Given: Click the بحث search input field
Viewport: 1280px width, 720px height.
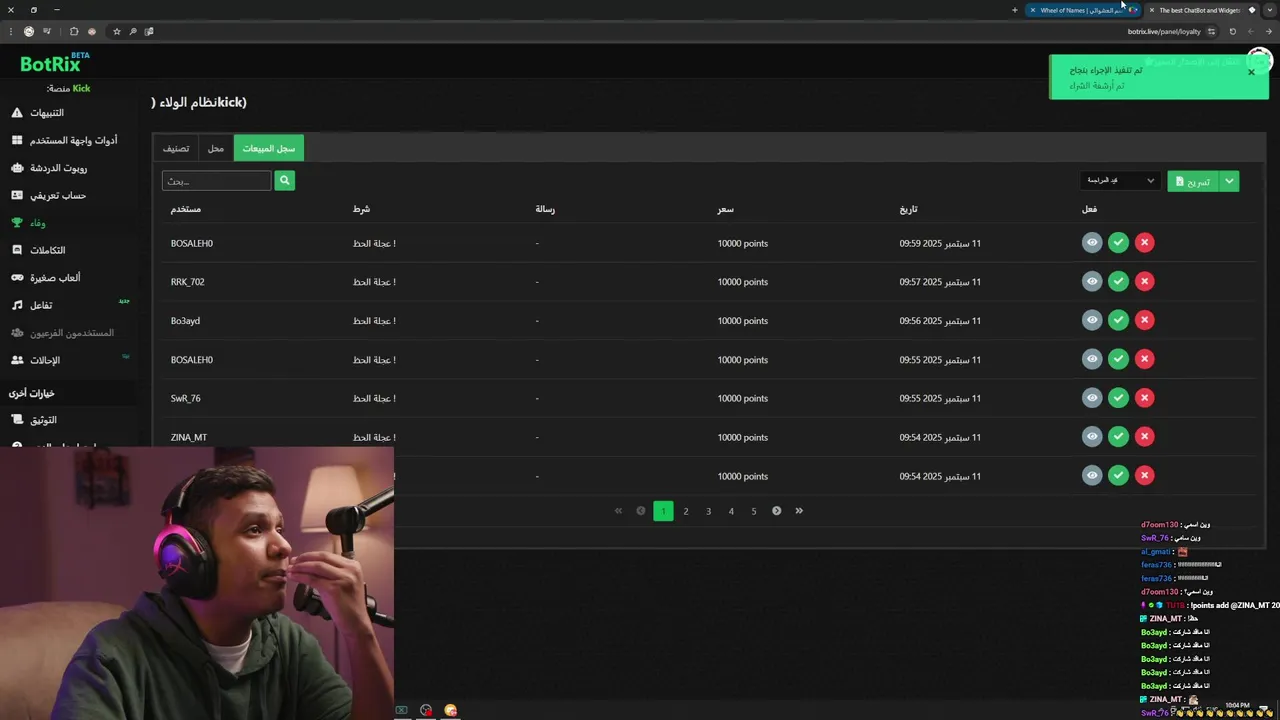Looking at the screenshot, I should pyautogui.click(x=217, y=180).
